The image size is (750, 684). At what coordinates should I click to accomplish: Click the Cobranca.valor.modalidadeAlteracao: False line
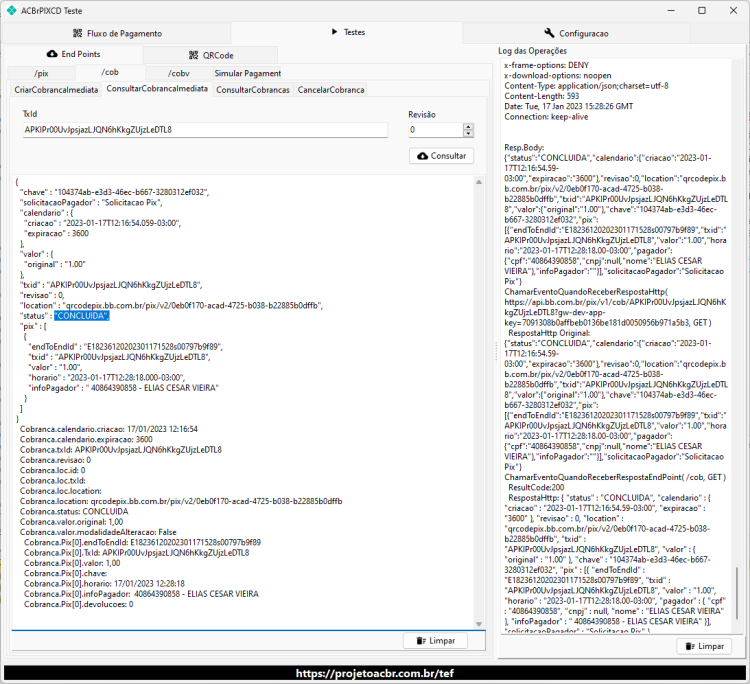coord(98,532)
